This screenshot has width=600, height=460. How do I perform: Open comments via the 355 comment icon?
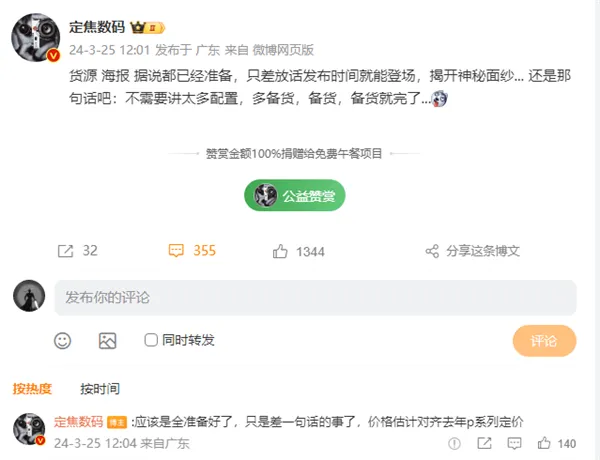[x=176, y=251]
